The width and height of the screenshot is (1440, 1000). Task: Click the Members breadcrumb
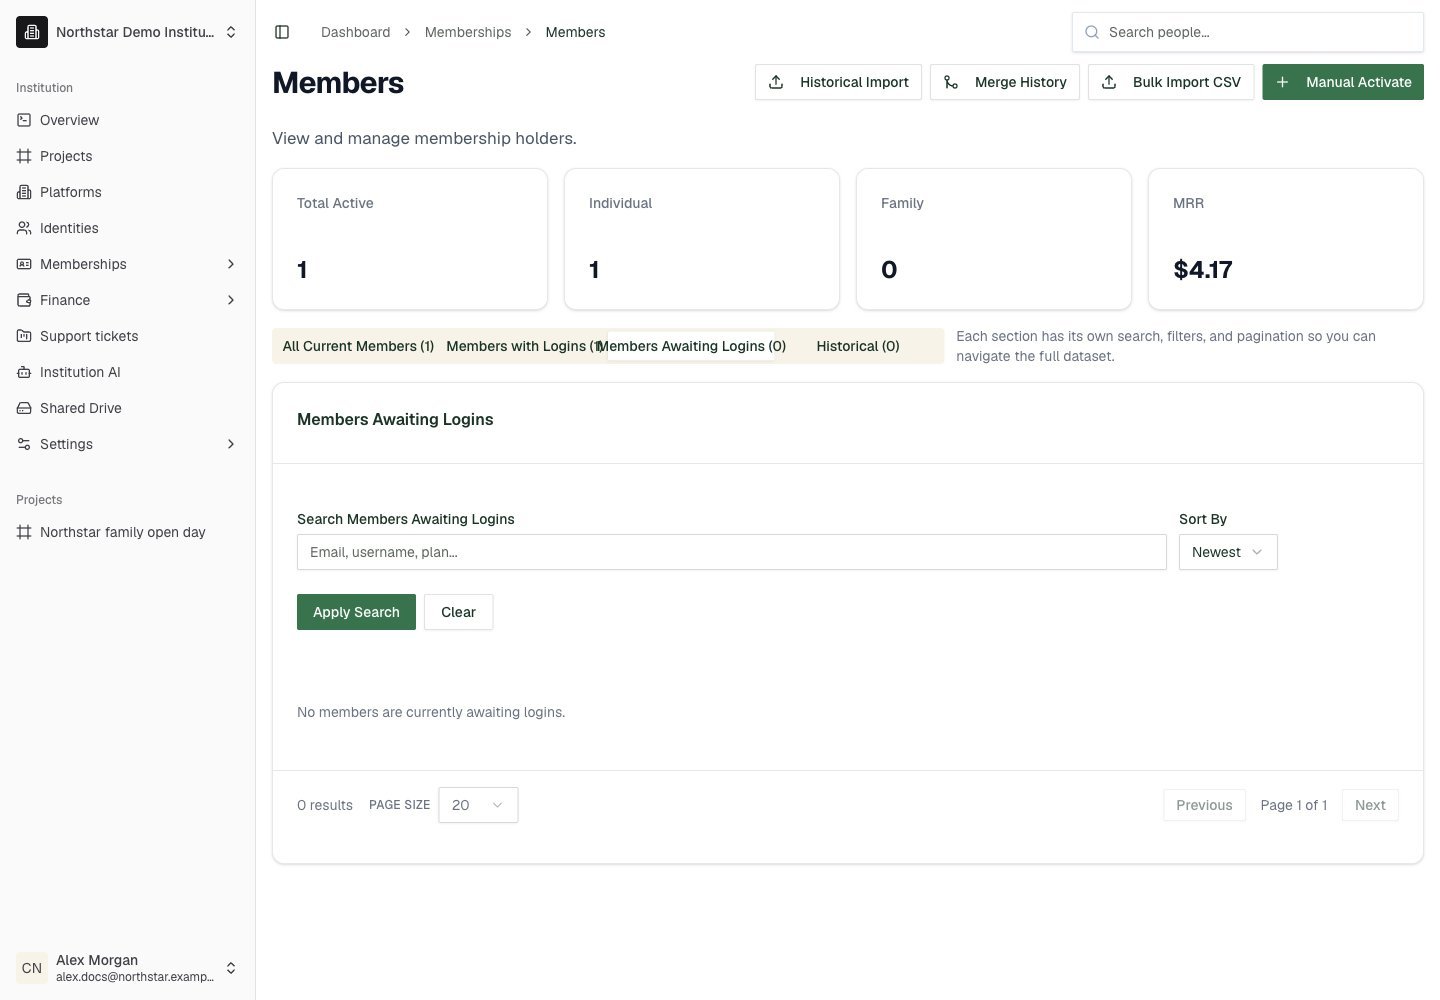[575, 32]
